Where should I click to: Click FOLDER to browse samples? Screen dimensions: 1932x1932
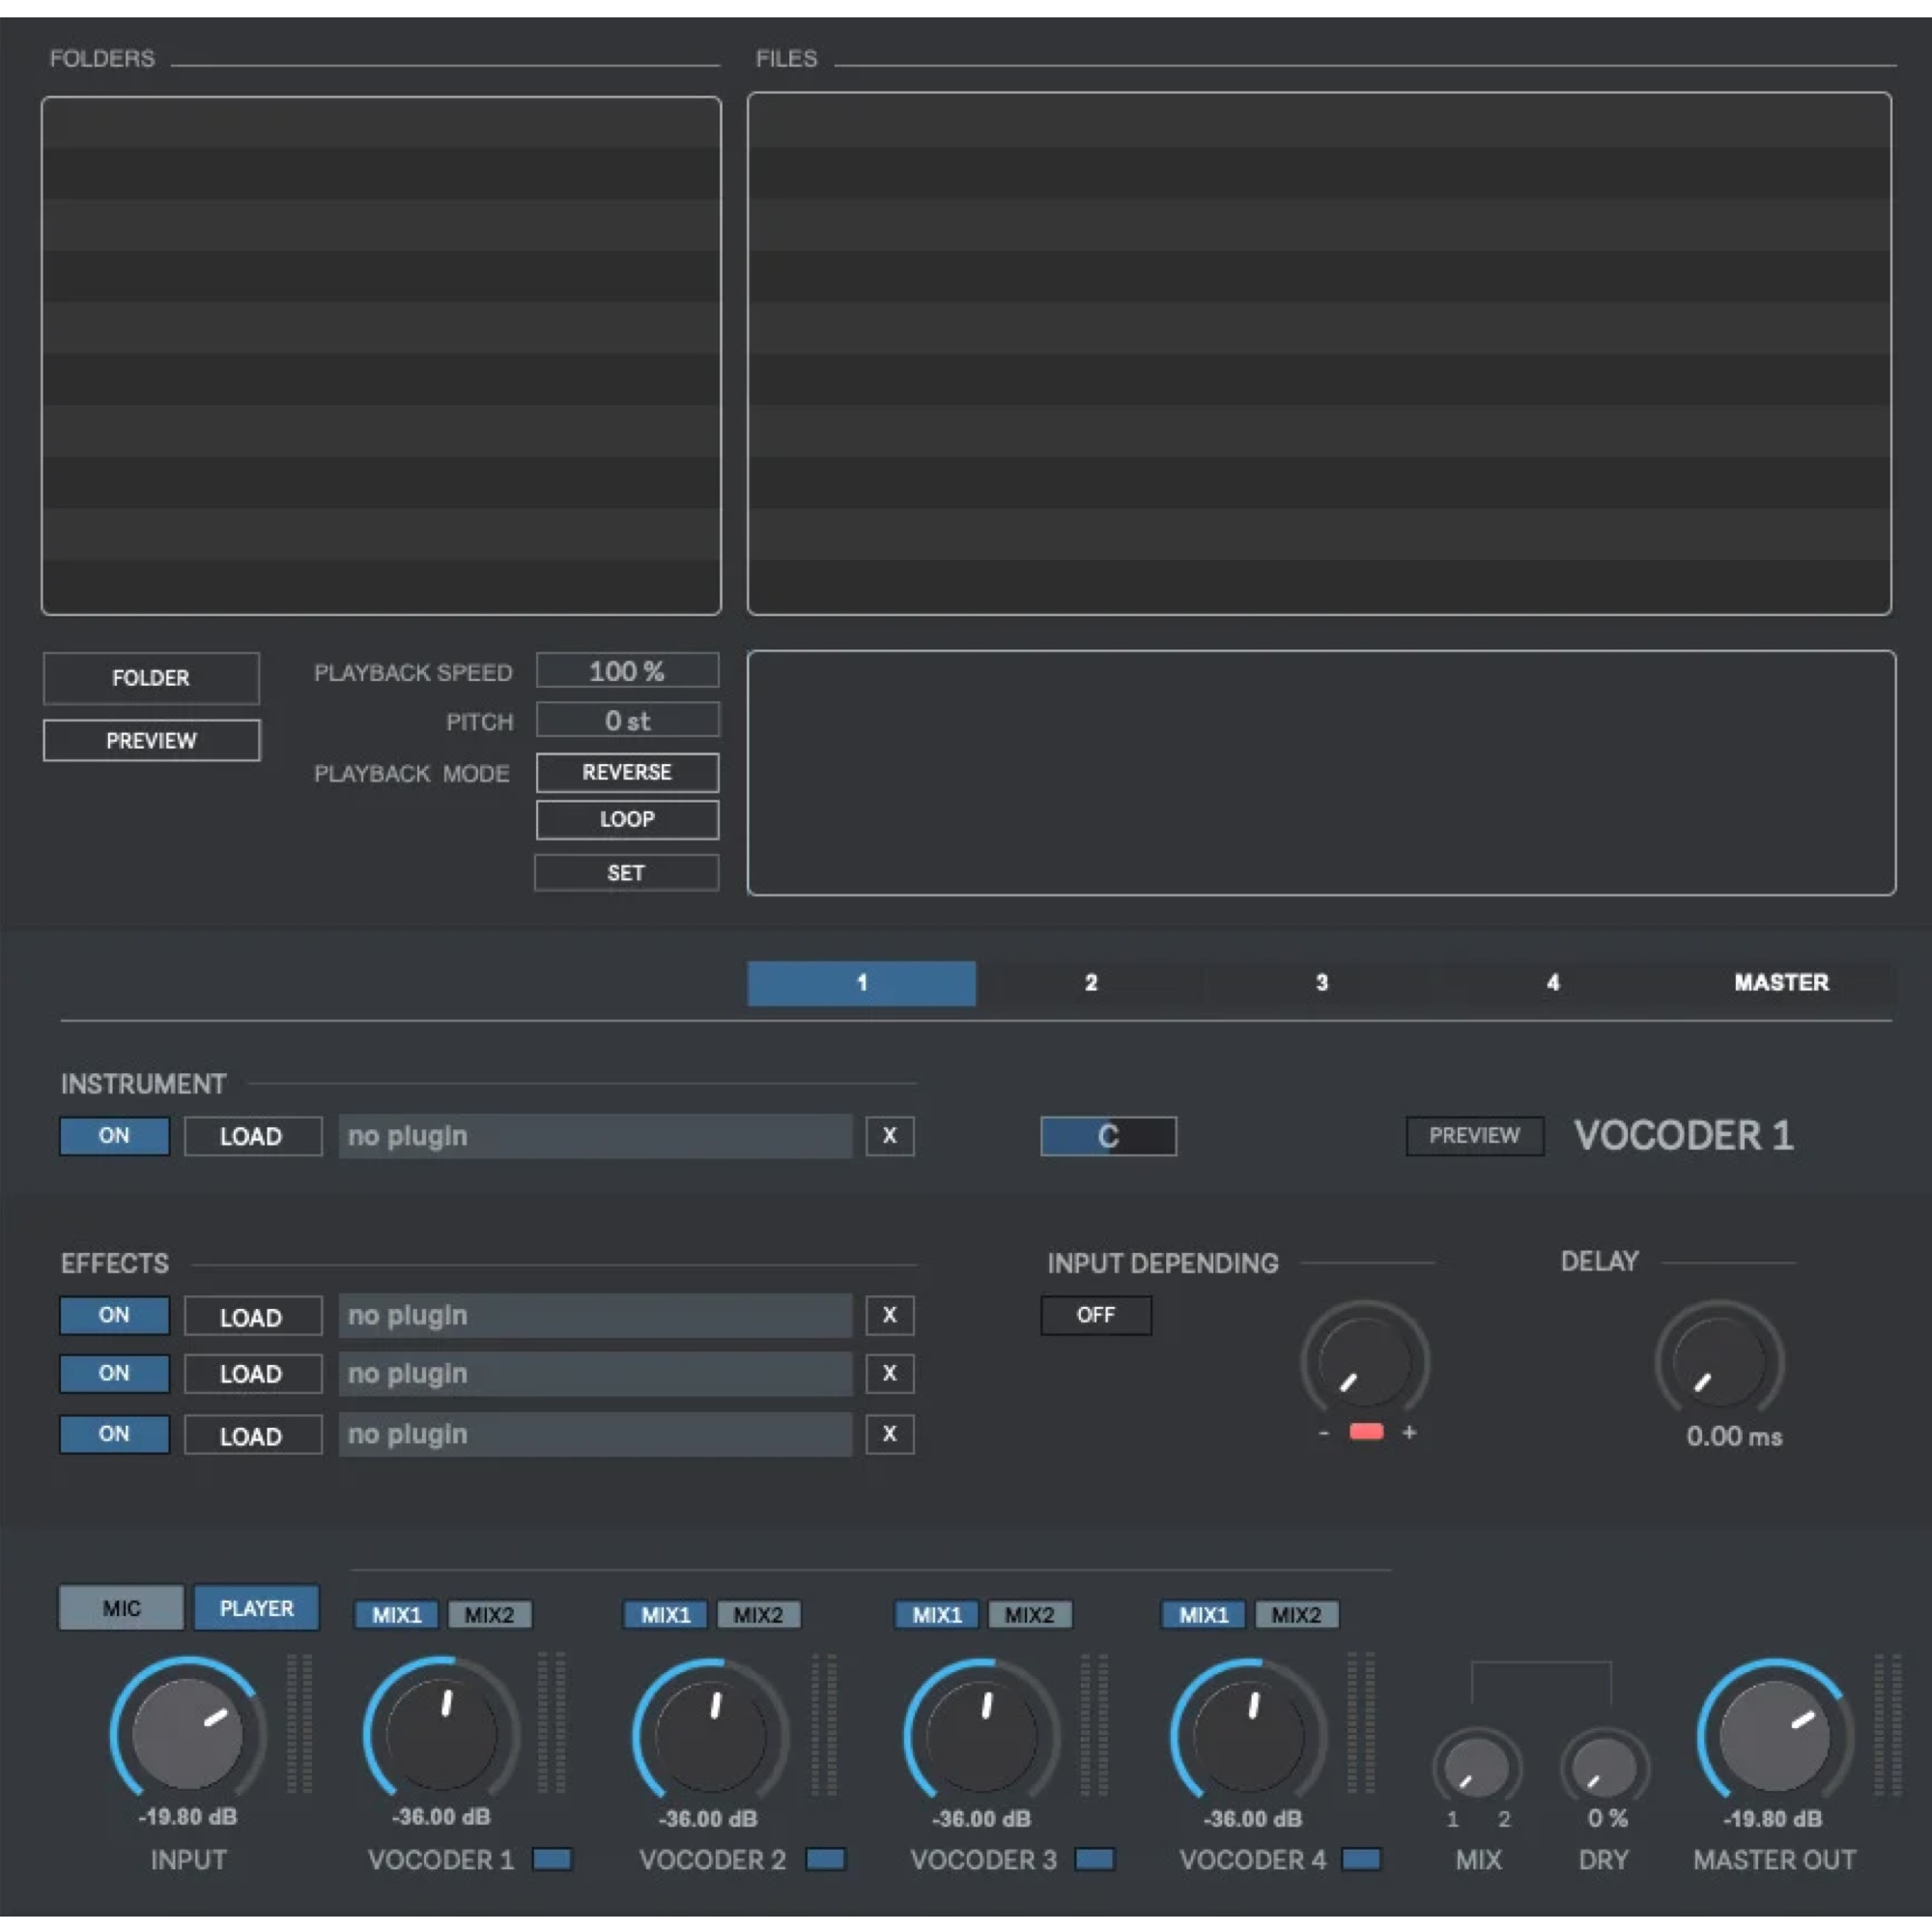pos(151,678)
